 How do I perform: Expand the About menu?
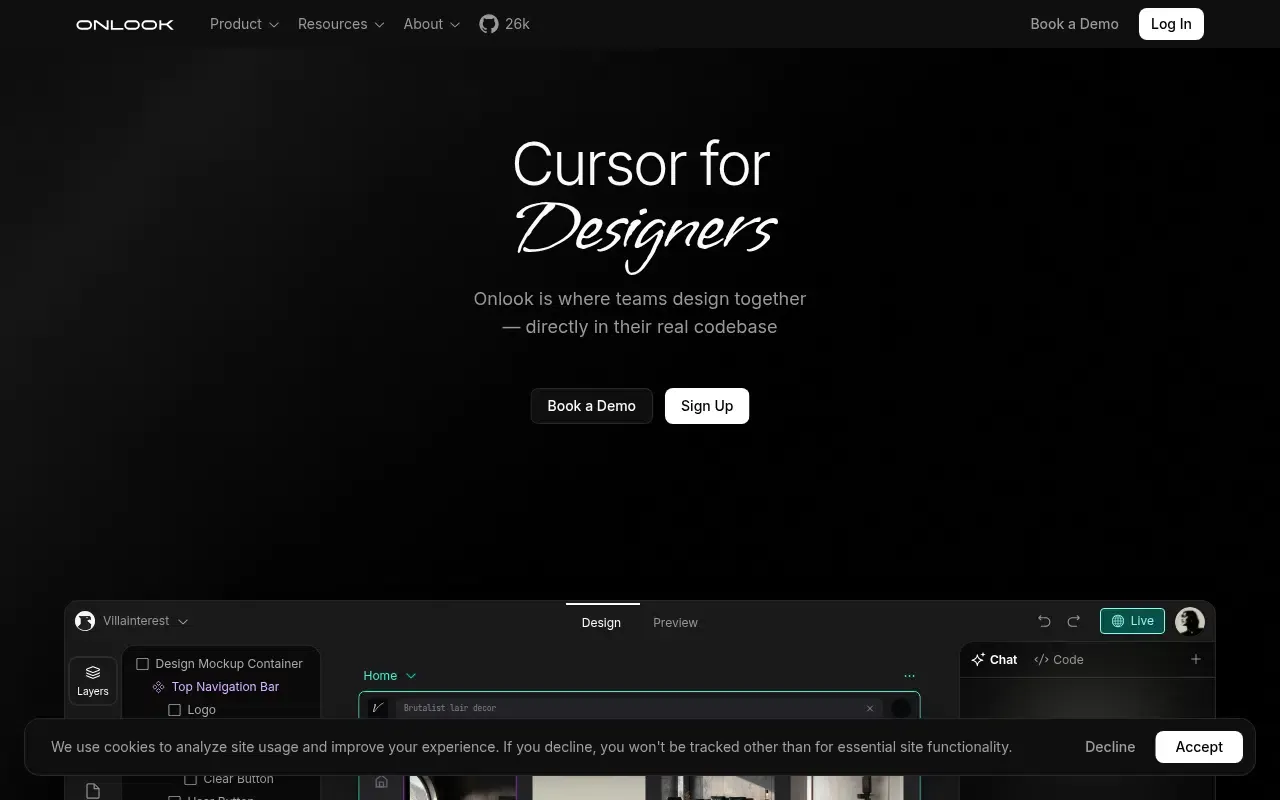pos(432,24)
